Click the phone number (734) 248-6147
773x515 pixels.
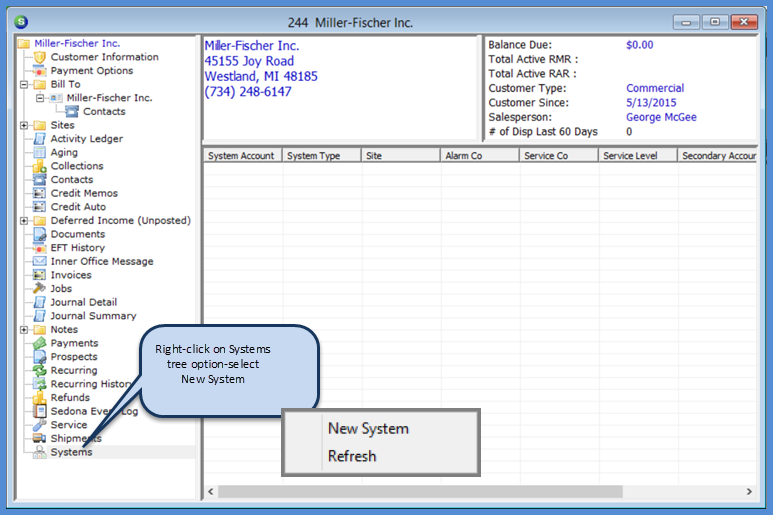click(x=248, y=92)
